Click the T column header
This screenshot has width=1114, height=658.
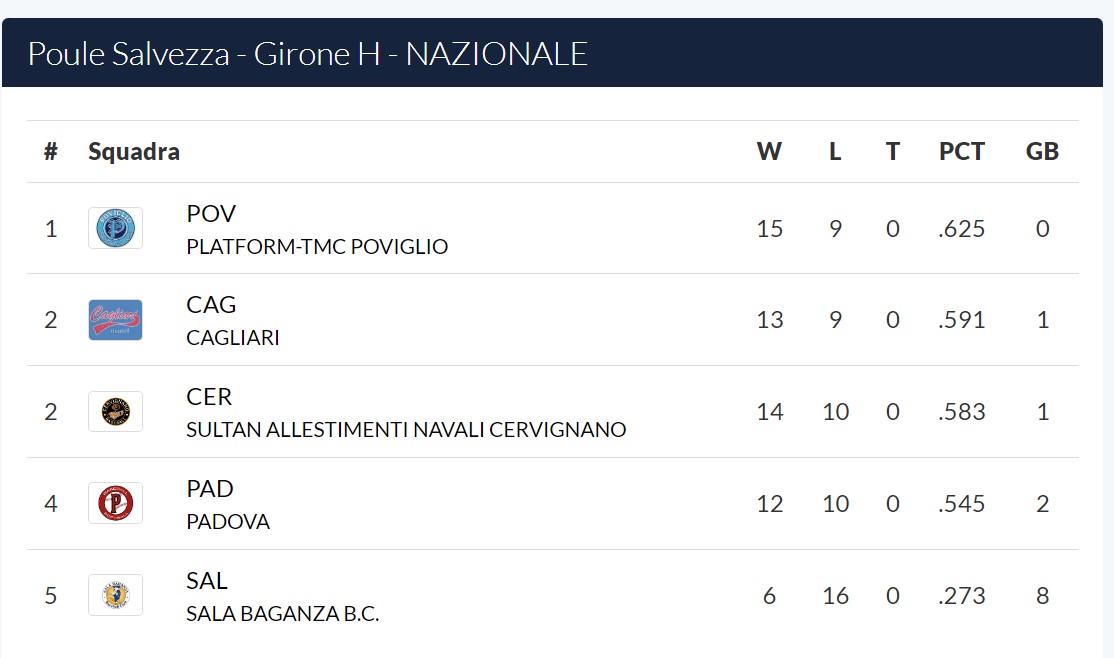(x=892, y=151)
